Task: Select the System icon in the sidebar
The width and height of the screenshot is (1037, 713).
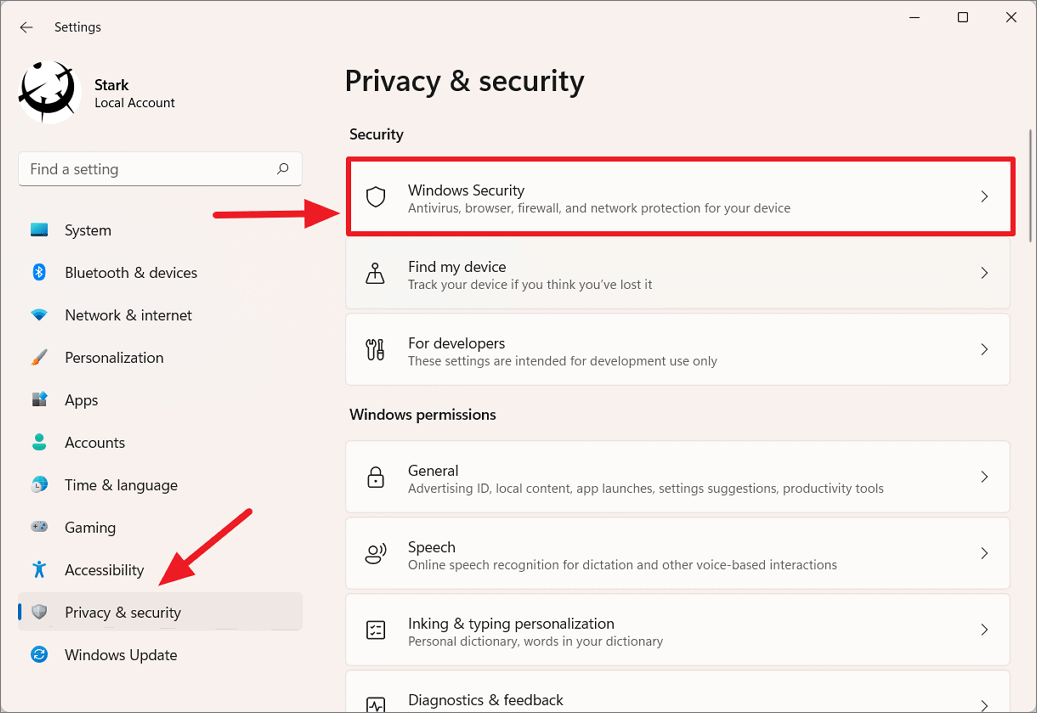Action: [39, 230]
